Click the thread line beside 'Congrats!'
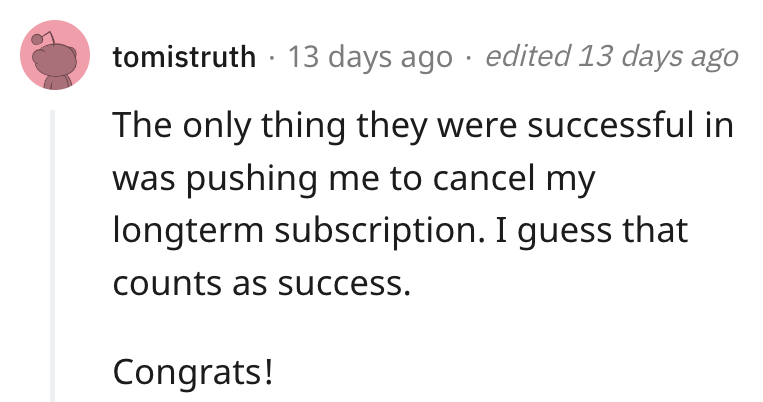Image resolution: width=763 pixels, height=402 pixels. pos(53,371)
